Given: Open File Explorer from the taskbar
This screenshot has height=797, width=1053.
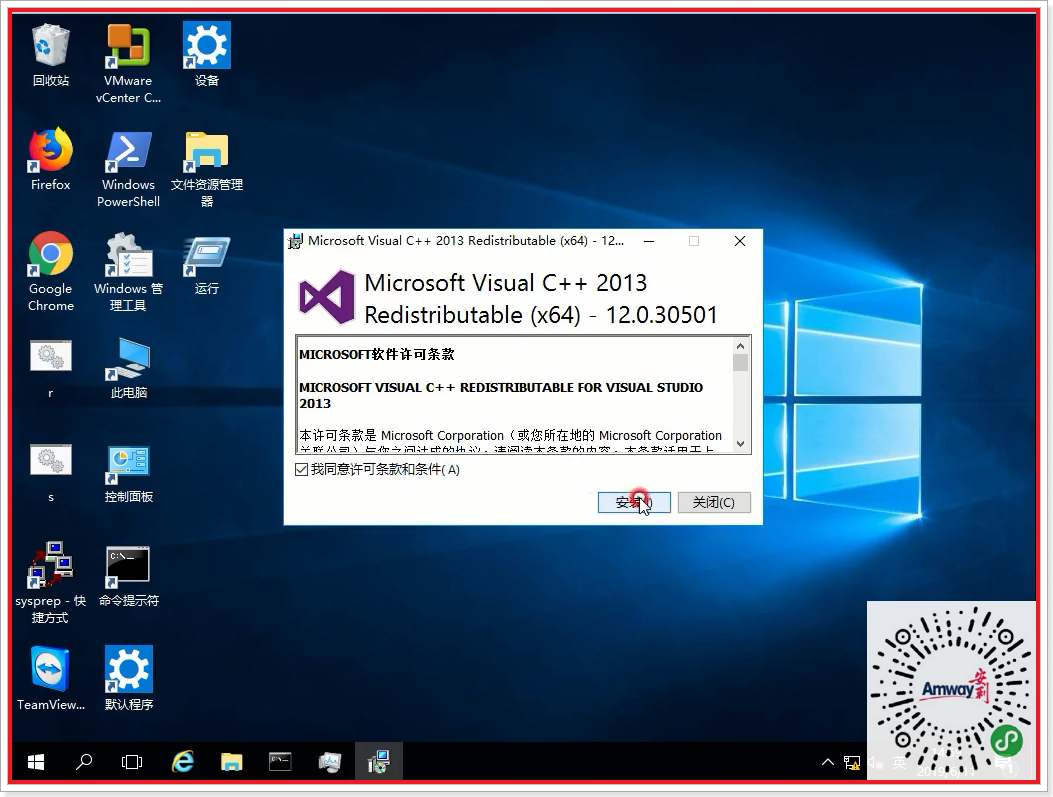Looking at the screenshot, I should tap(231, 761).
